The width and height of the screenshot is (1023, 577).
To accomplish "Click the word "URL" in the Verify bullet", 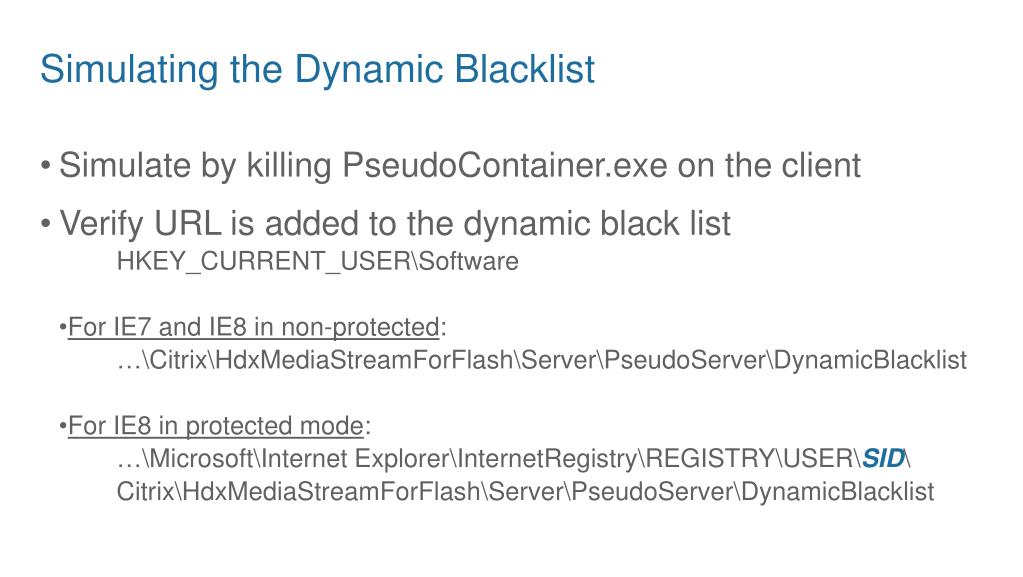I will 188,223.
